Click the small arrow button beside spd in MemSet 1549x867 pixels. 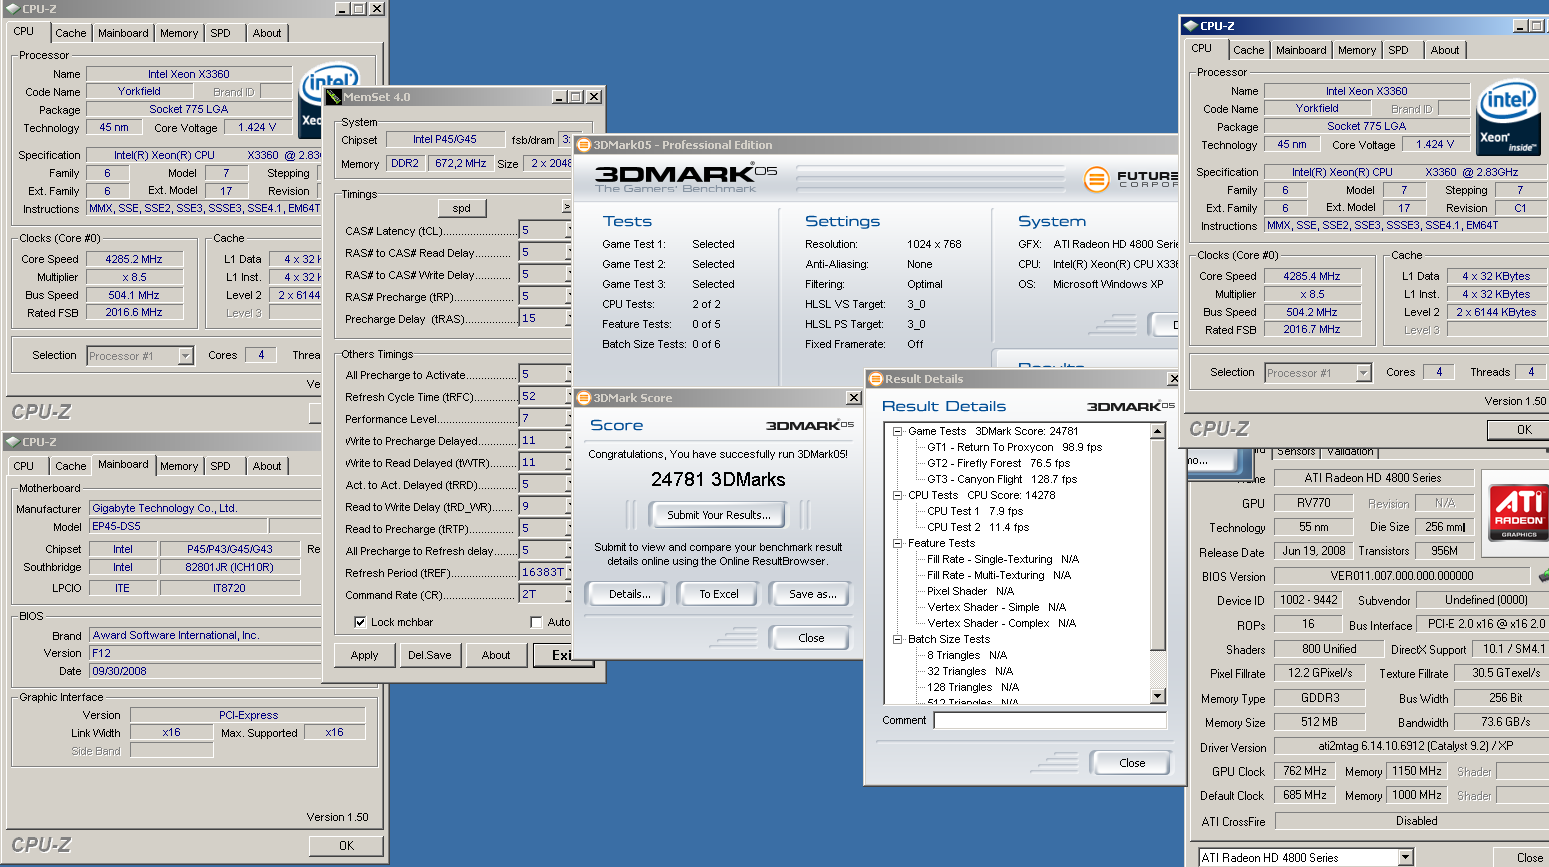tap(566, 208)
